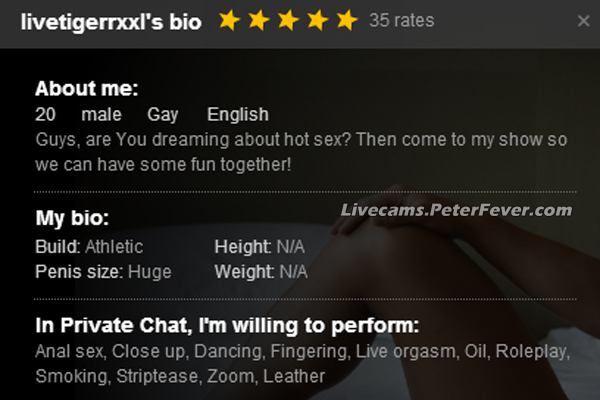Click the "English" language label
This screenshot has height=400, width=600.
pyautogui.click(x=237, y=115)
